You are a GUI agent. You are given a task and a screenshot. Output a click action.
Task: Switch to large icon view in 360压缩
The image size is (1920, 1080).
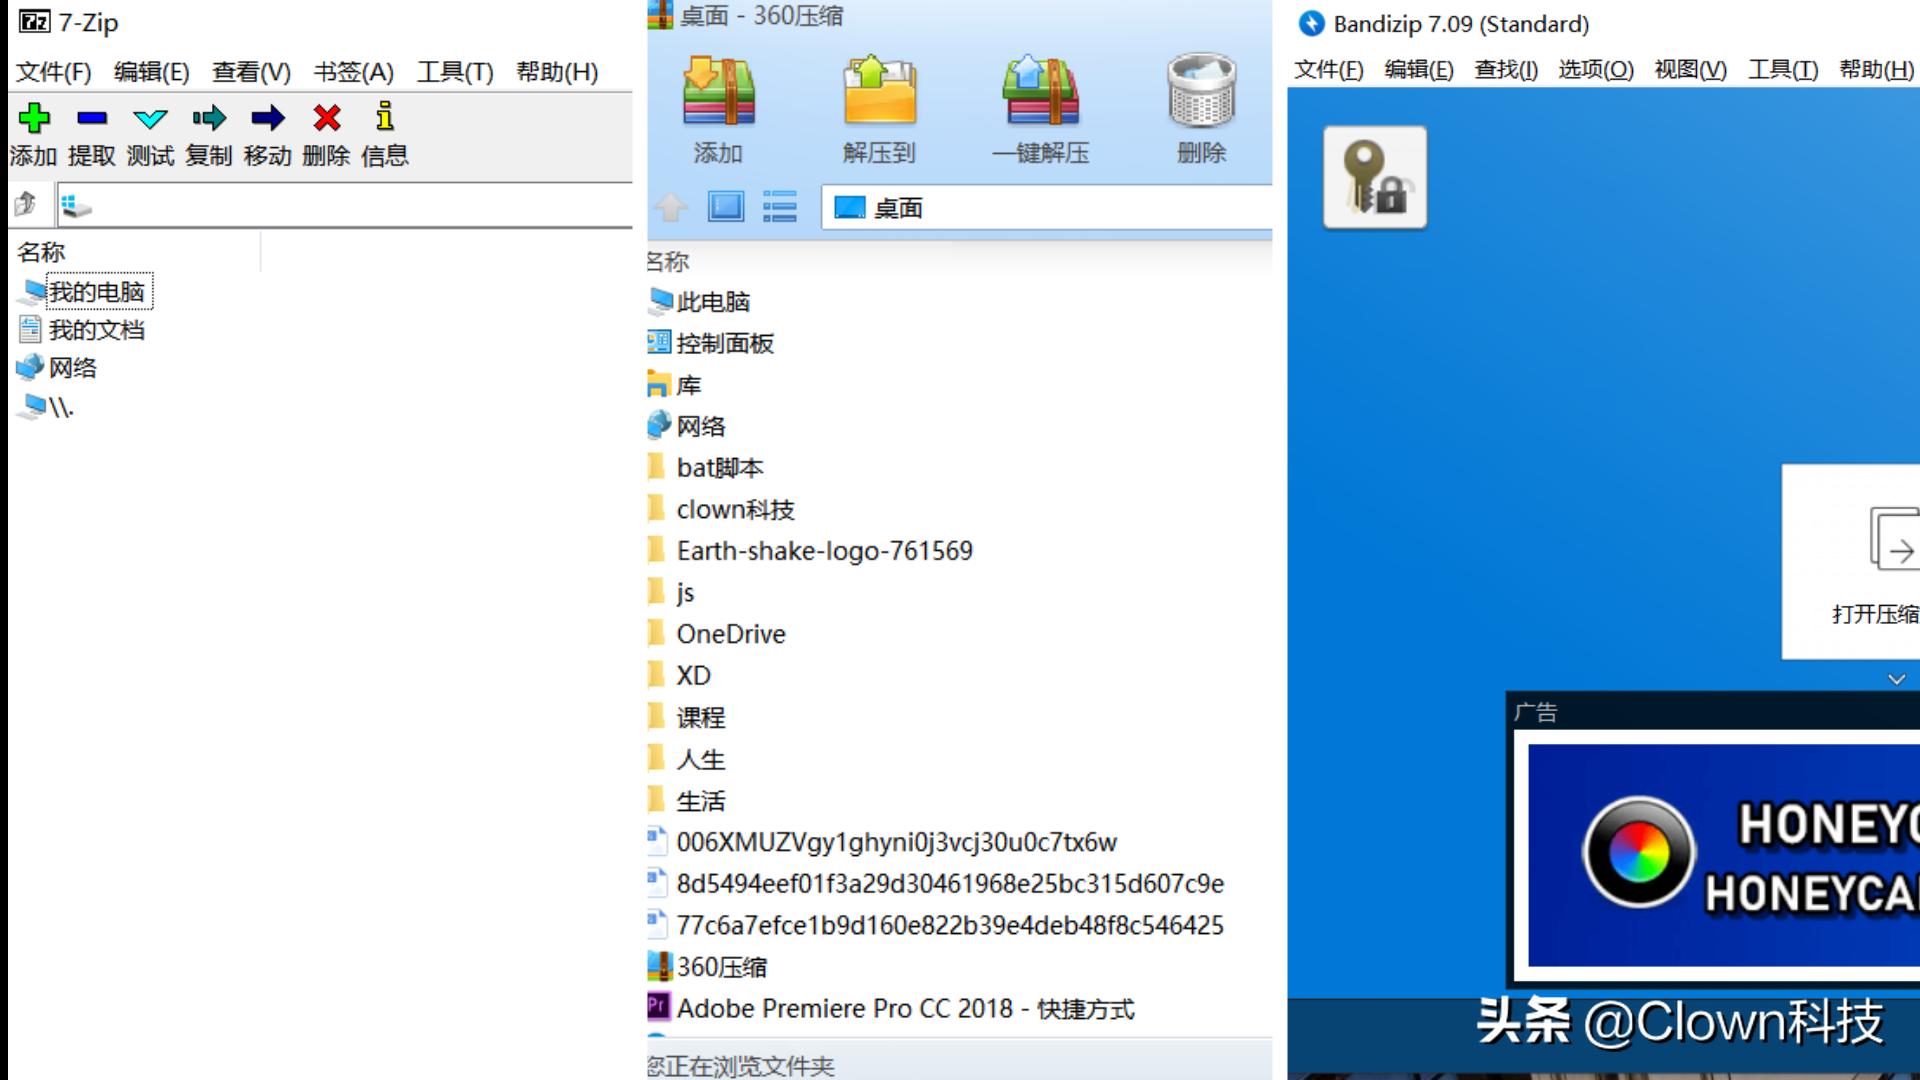click(x=726, y=207)
